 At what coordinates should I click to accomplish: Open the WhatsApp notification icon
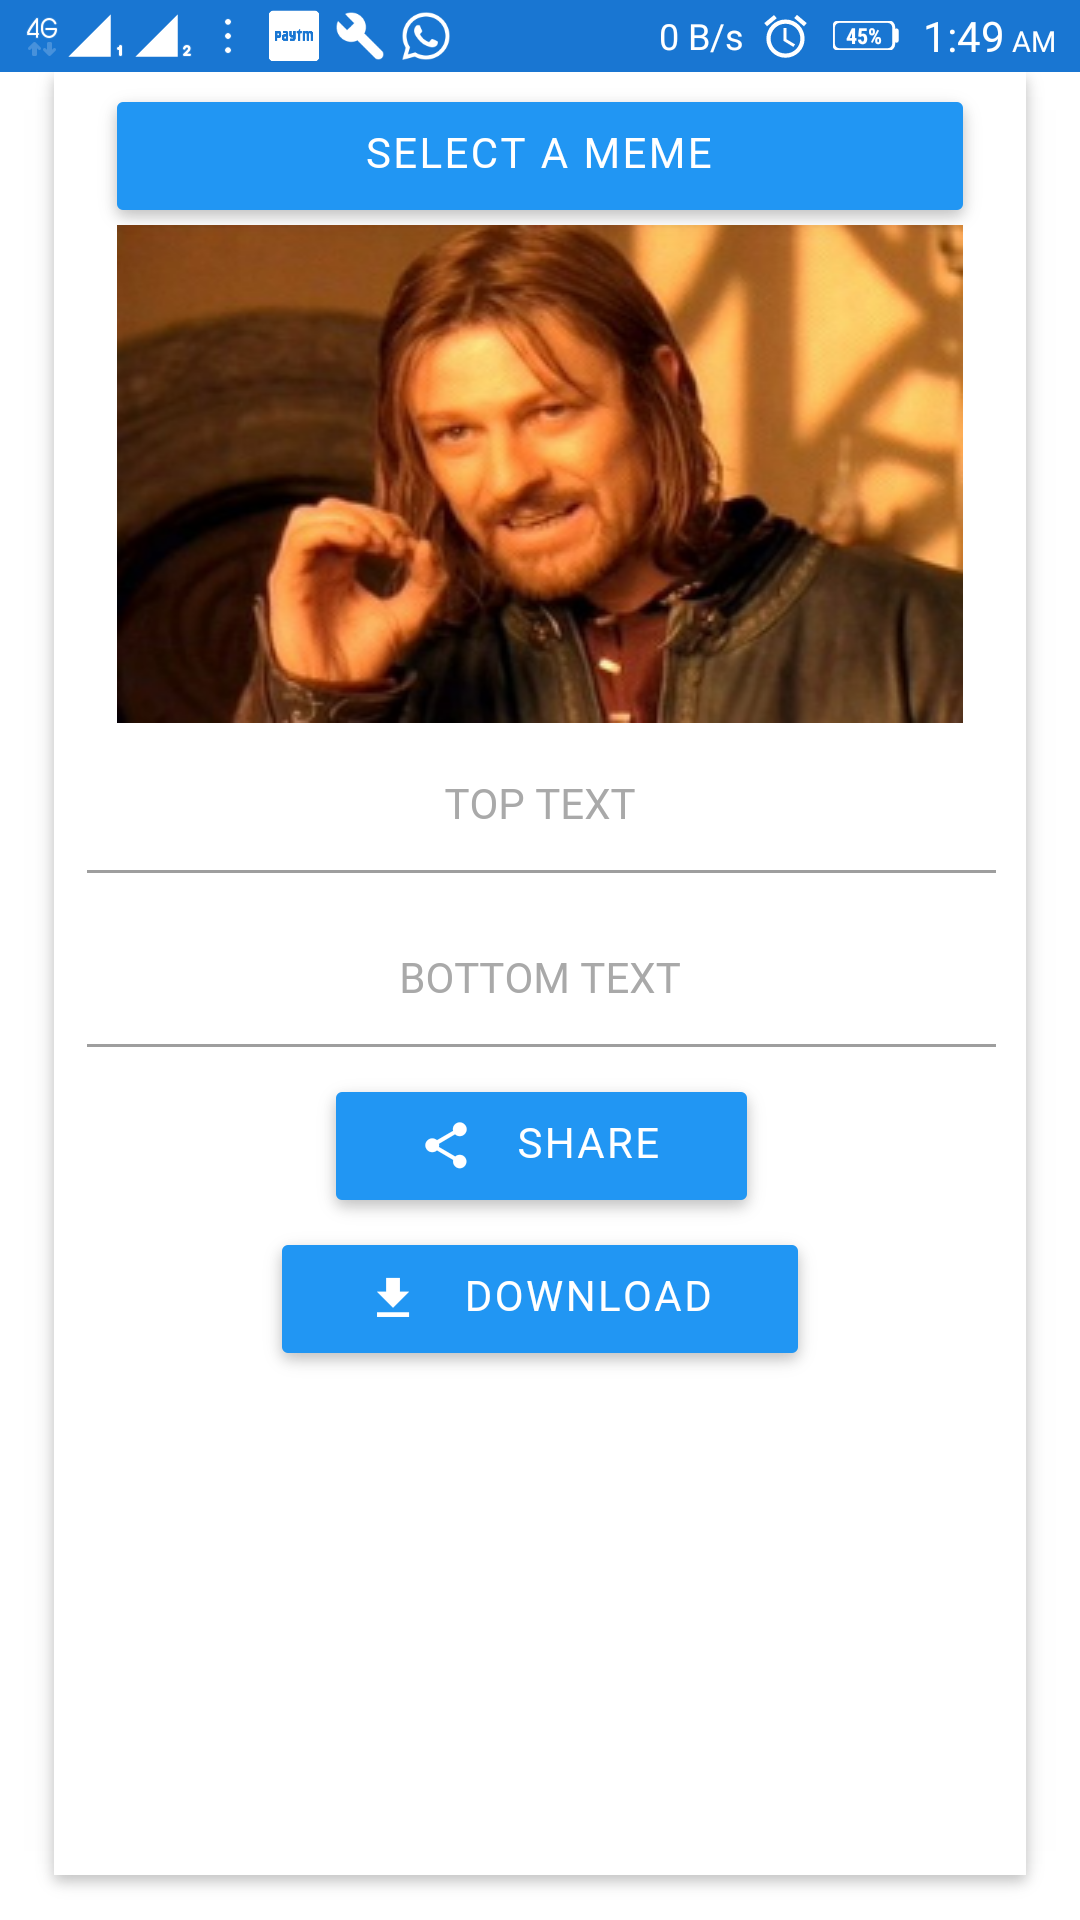coord(426,37)
